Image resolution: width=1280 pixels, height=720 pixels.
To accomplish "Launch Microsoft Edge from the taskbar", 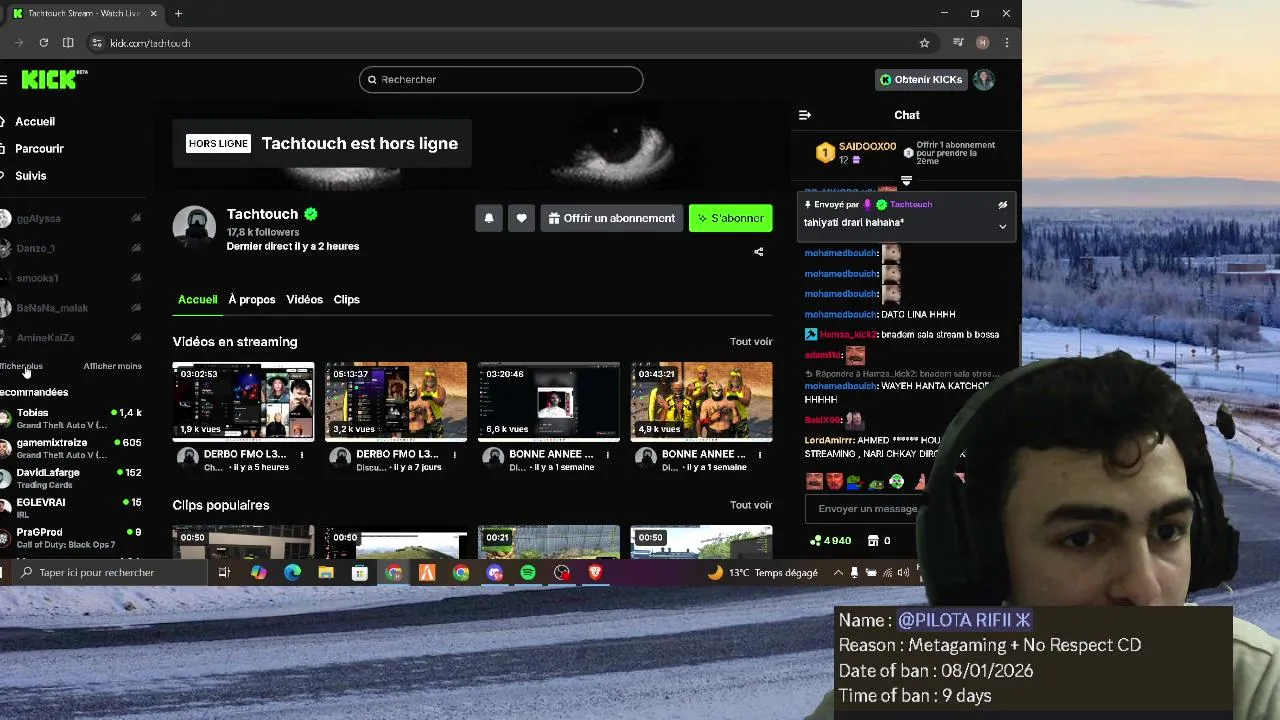I will [x=292, y=573].
